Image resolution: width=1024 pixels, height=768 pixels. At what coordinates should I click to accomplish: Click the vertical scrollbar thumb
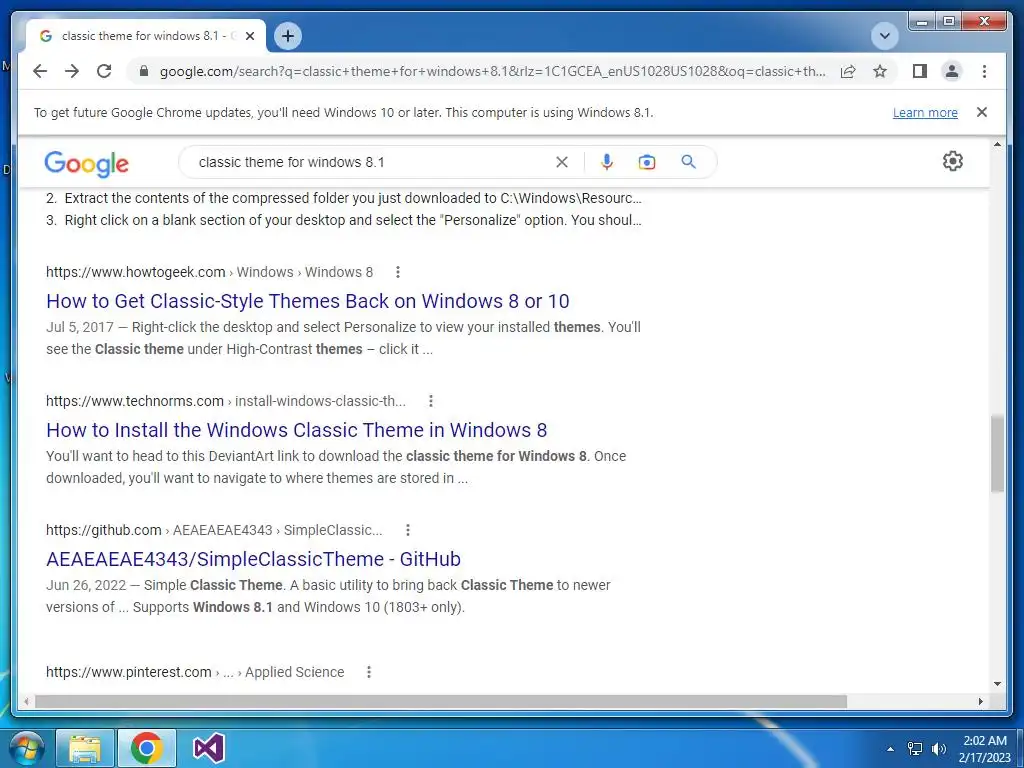(997, 454)
